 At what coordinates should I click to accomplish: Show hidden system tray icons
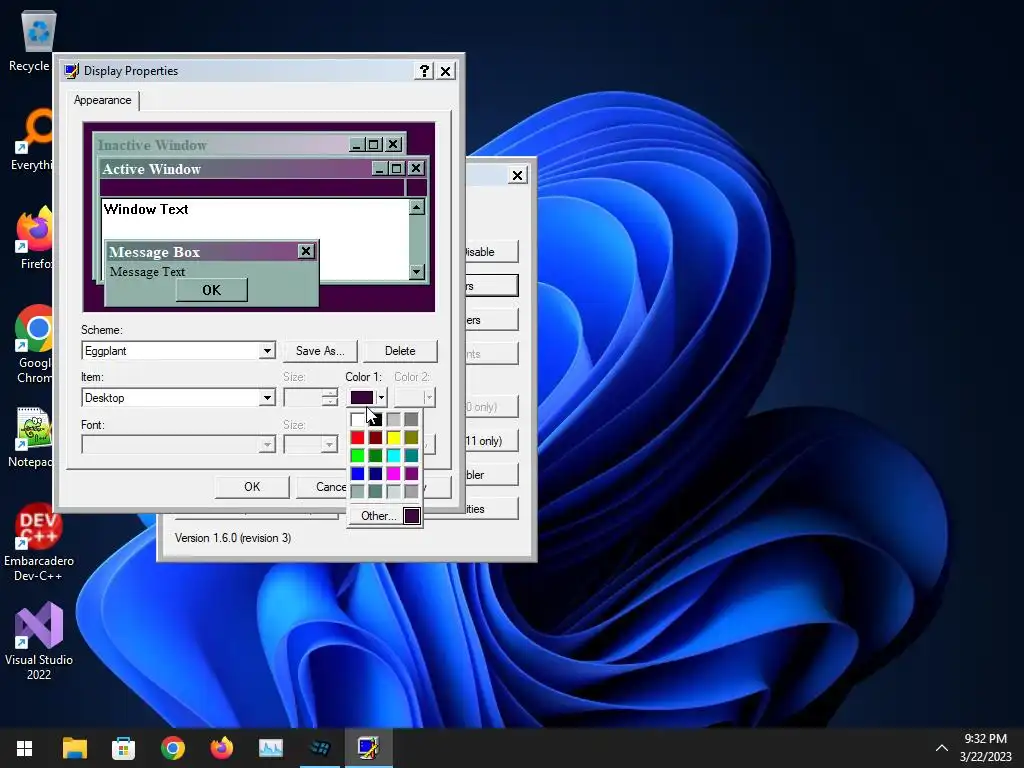[942, 748]
